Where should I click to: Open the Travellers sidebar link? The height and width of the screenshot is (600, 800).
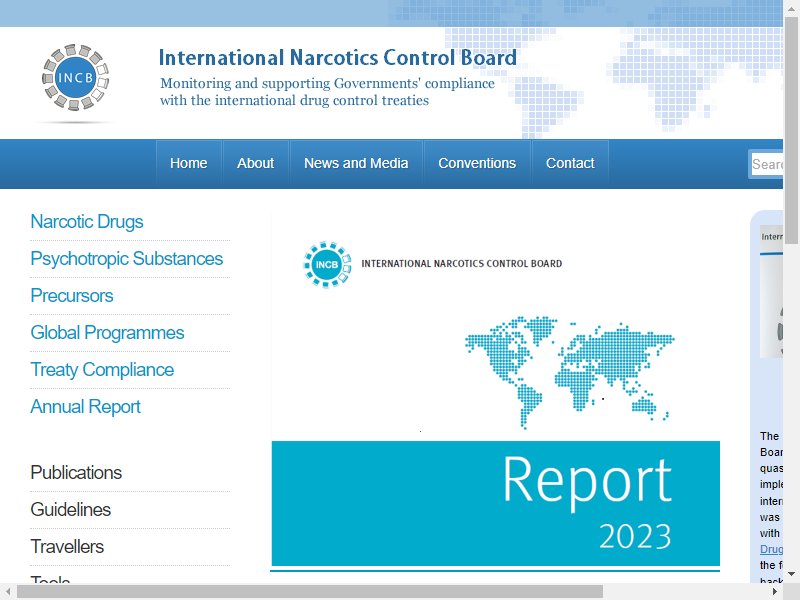click(67, 546)
